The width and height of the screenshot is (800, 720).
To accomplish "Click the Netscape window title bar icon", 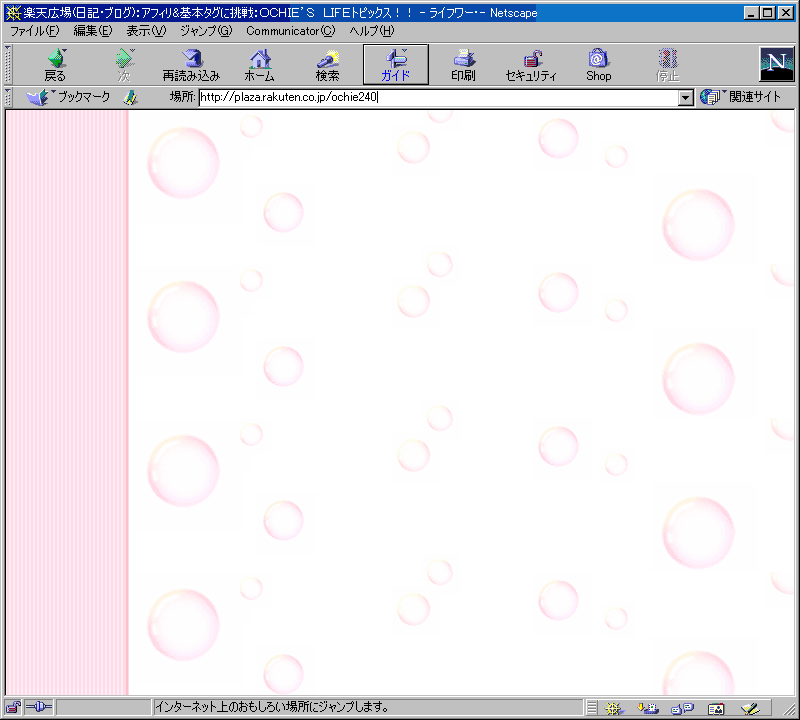I will [13, 13].
